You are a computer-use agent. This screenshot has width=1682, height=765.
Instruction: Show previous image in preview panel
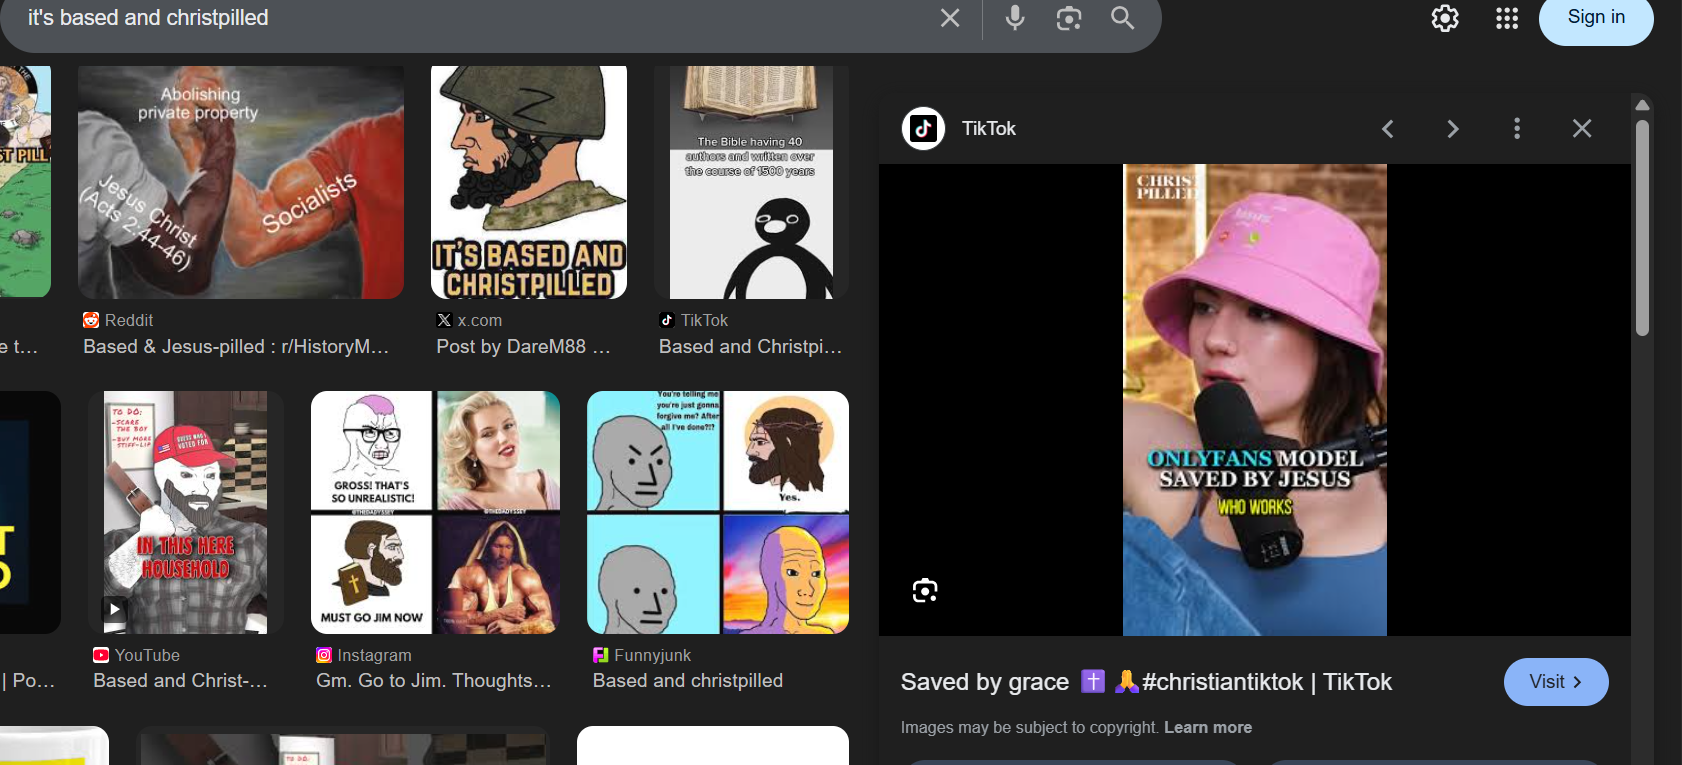[1388, 129]
